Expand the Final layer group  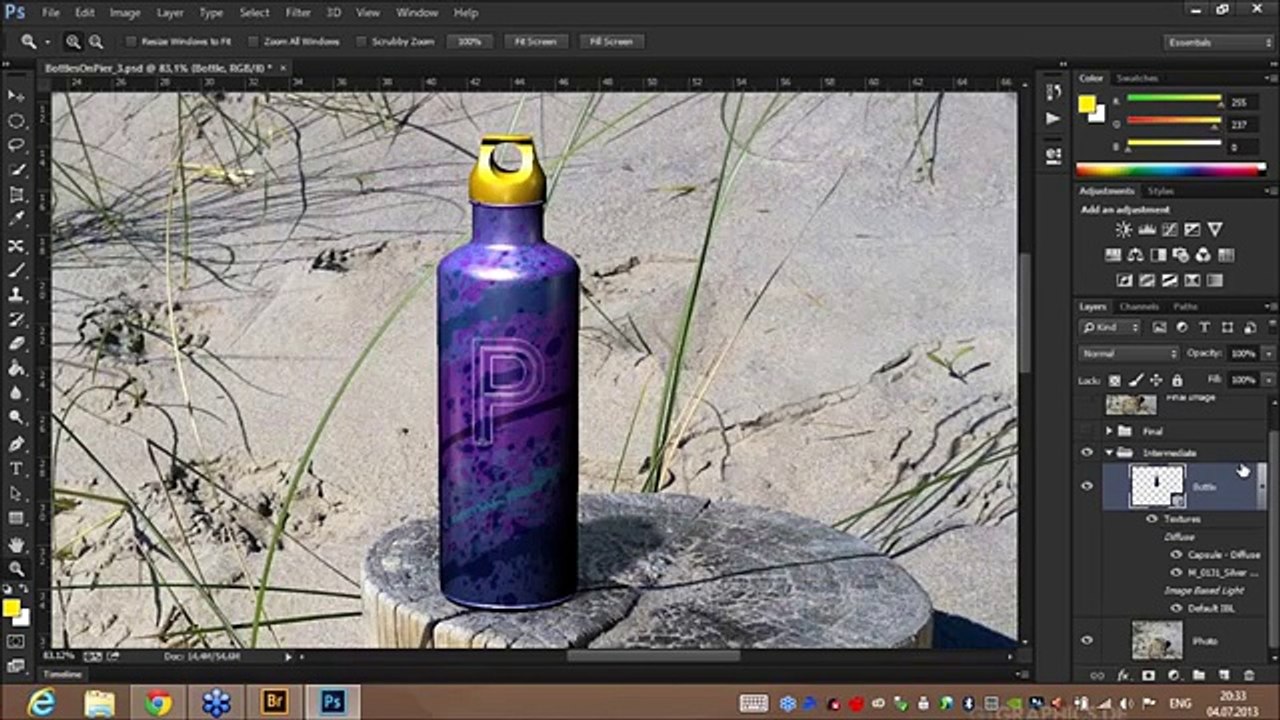(x=1109, y=431)
